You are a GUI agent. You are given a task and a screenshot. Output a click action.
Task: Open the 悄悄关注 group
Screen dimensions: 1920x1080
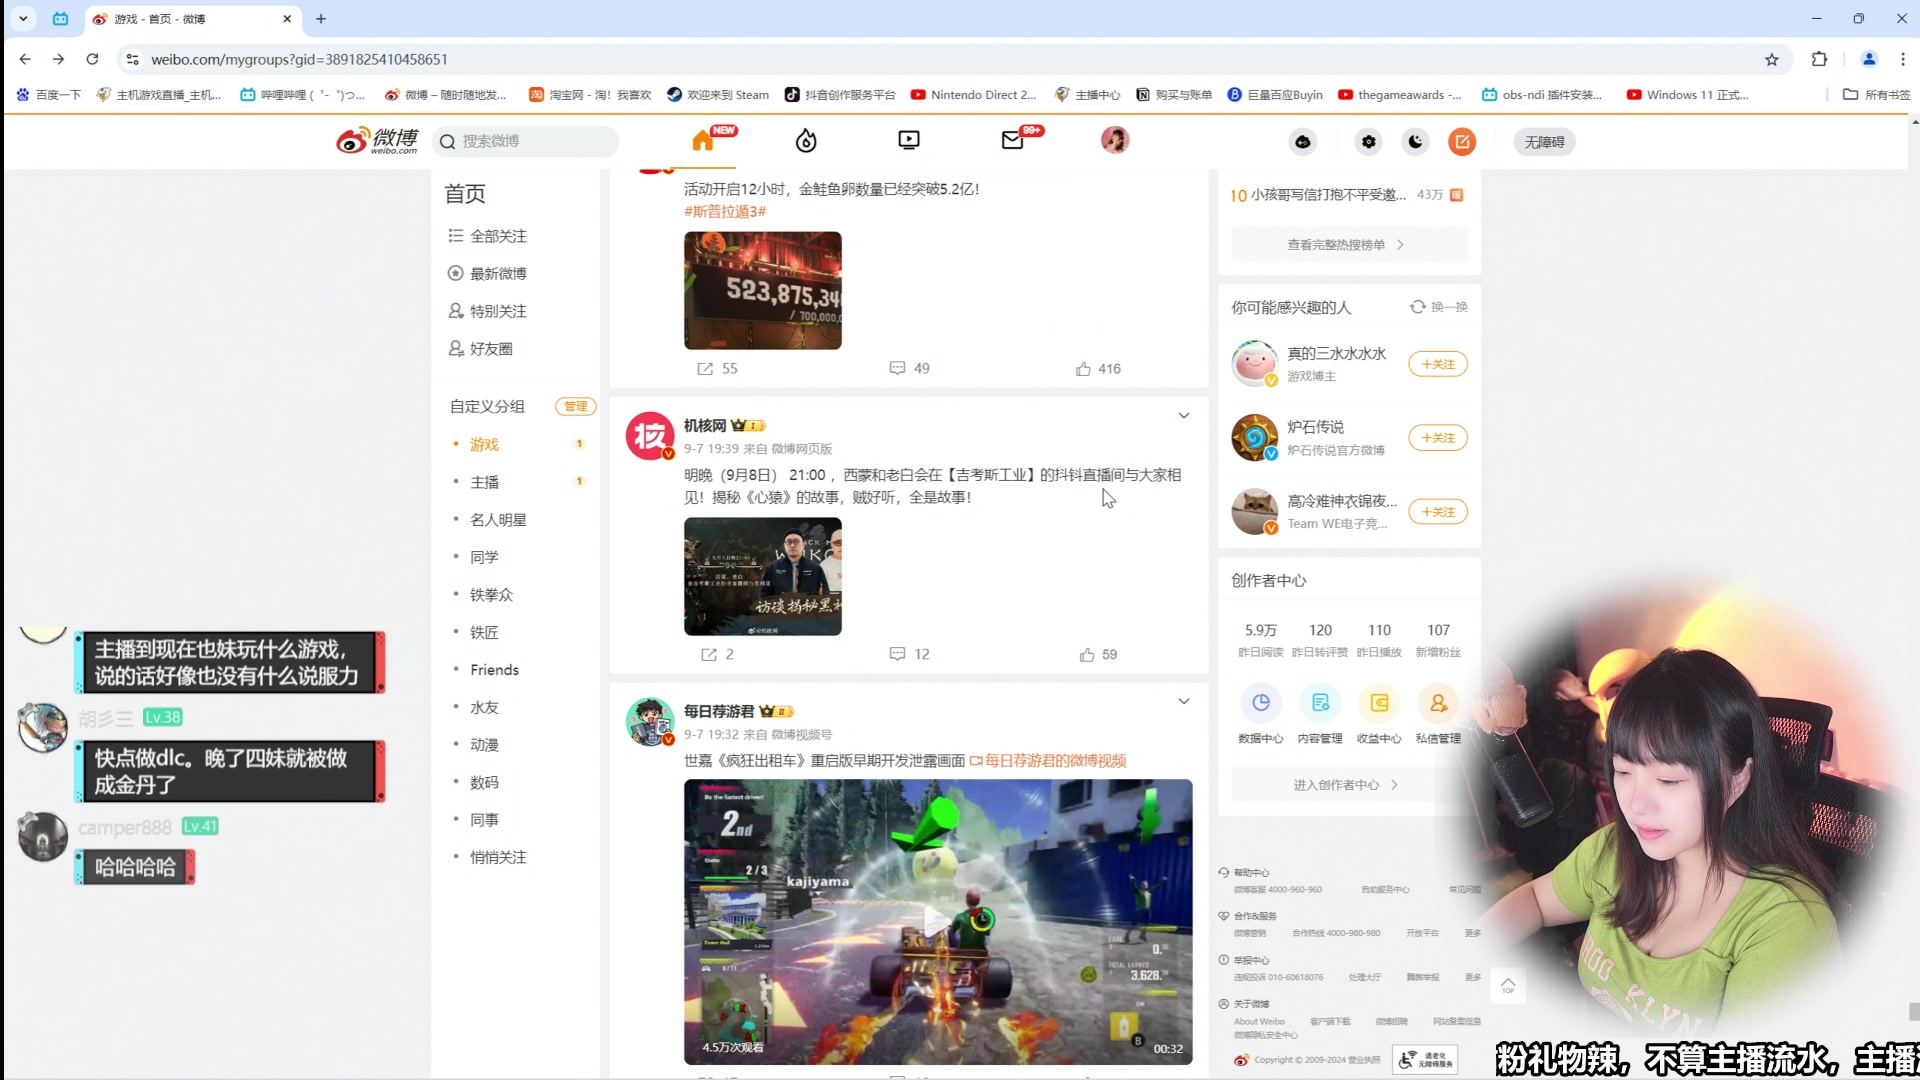pos(498,857)
